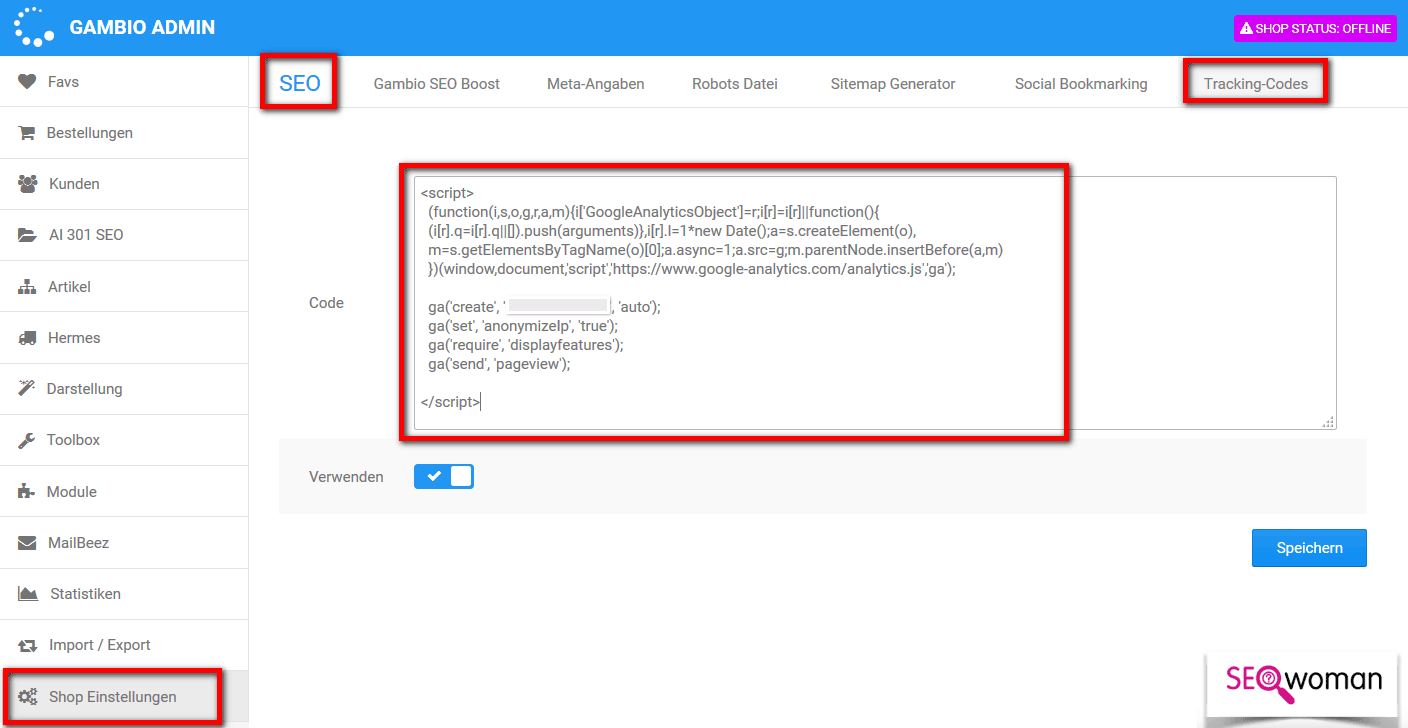Click the heart icon next to Favs
1408x728 pixels.
[27, 82]
